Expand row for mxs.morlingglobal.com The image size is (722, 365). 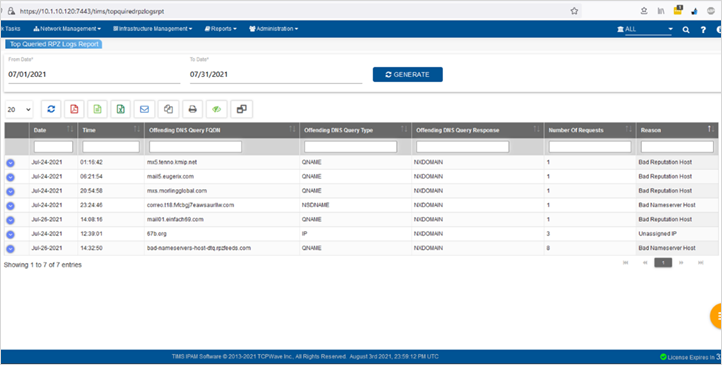[x=10, y=191]
